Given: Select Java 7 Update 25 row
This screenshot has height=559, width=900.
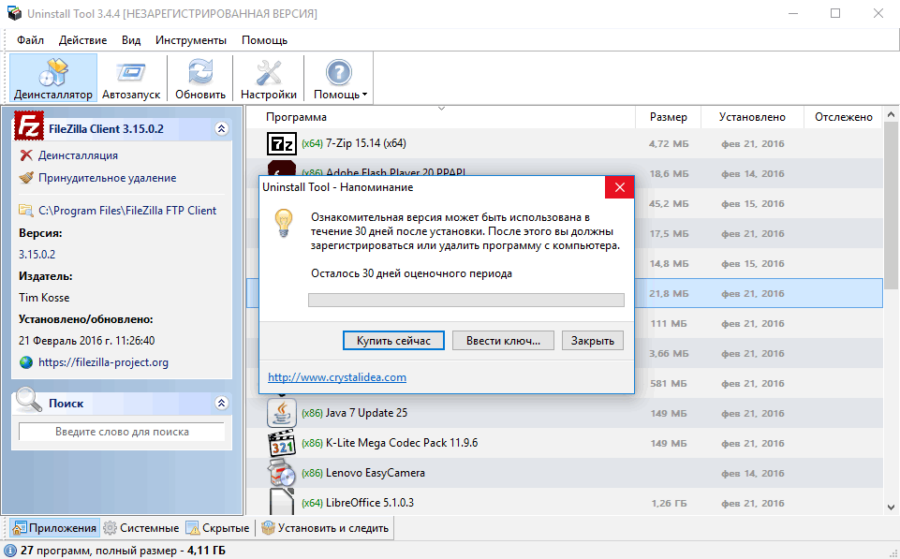Looking at the screenshot, I should [565, 413].
